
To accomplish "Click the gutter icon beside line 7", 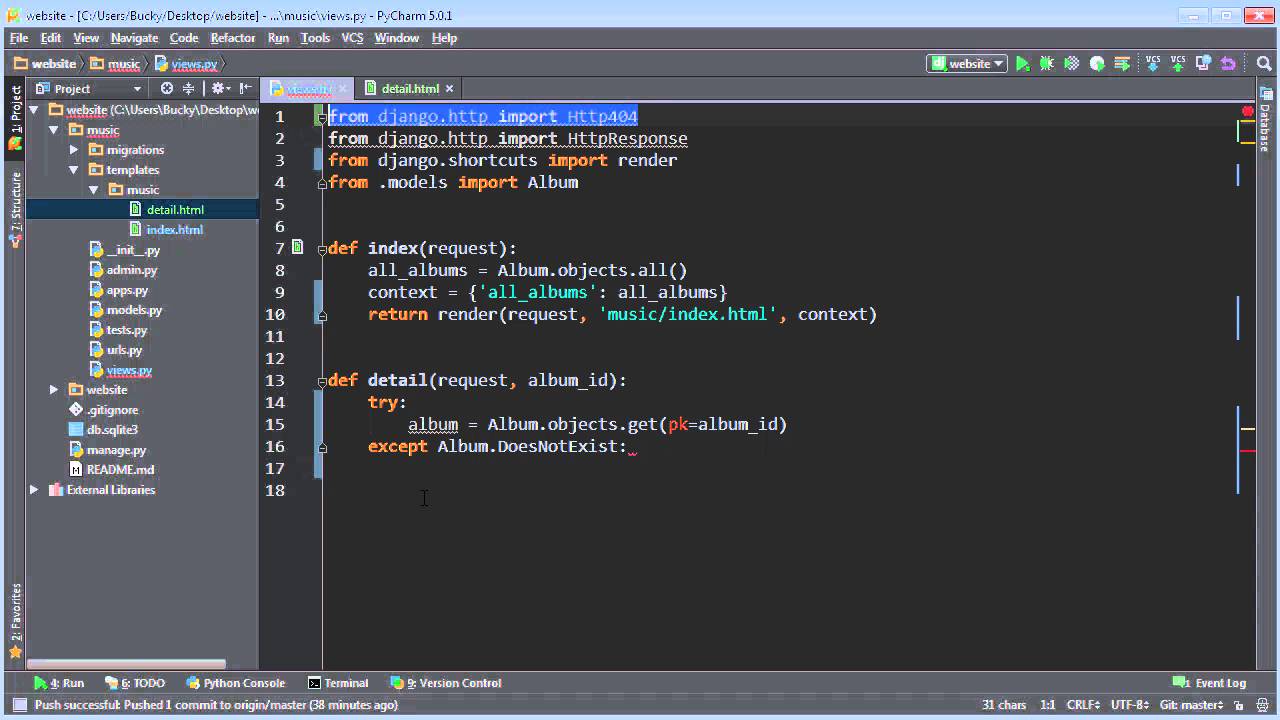I will tap(298, 247).
